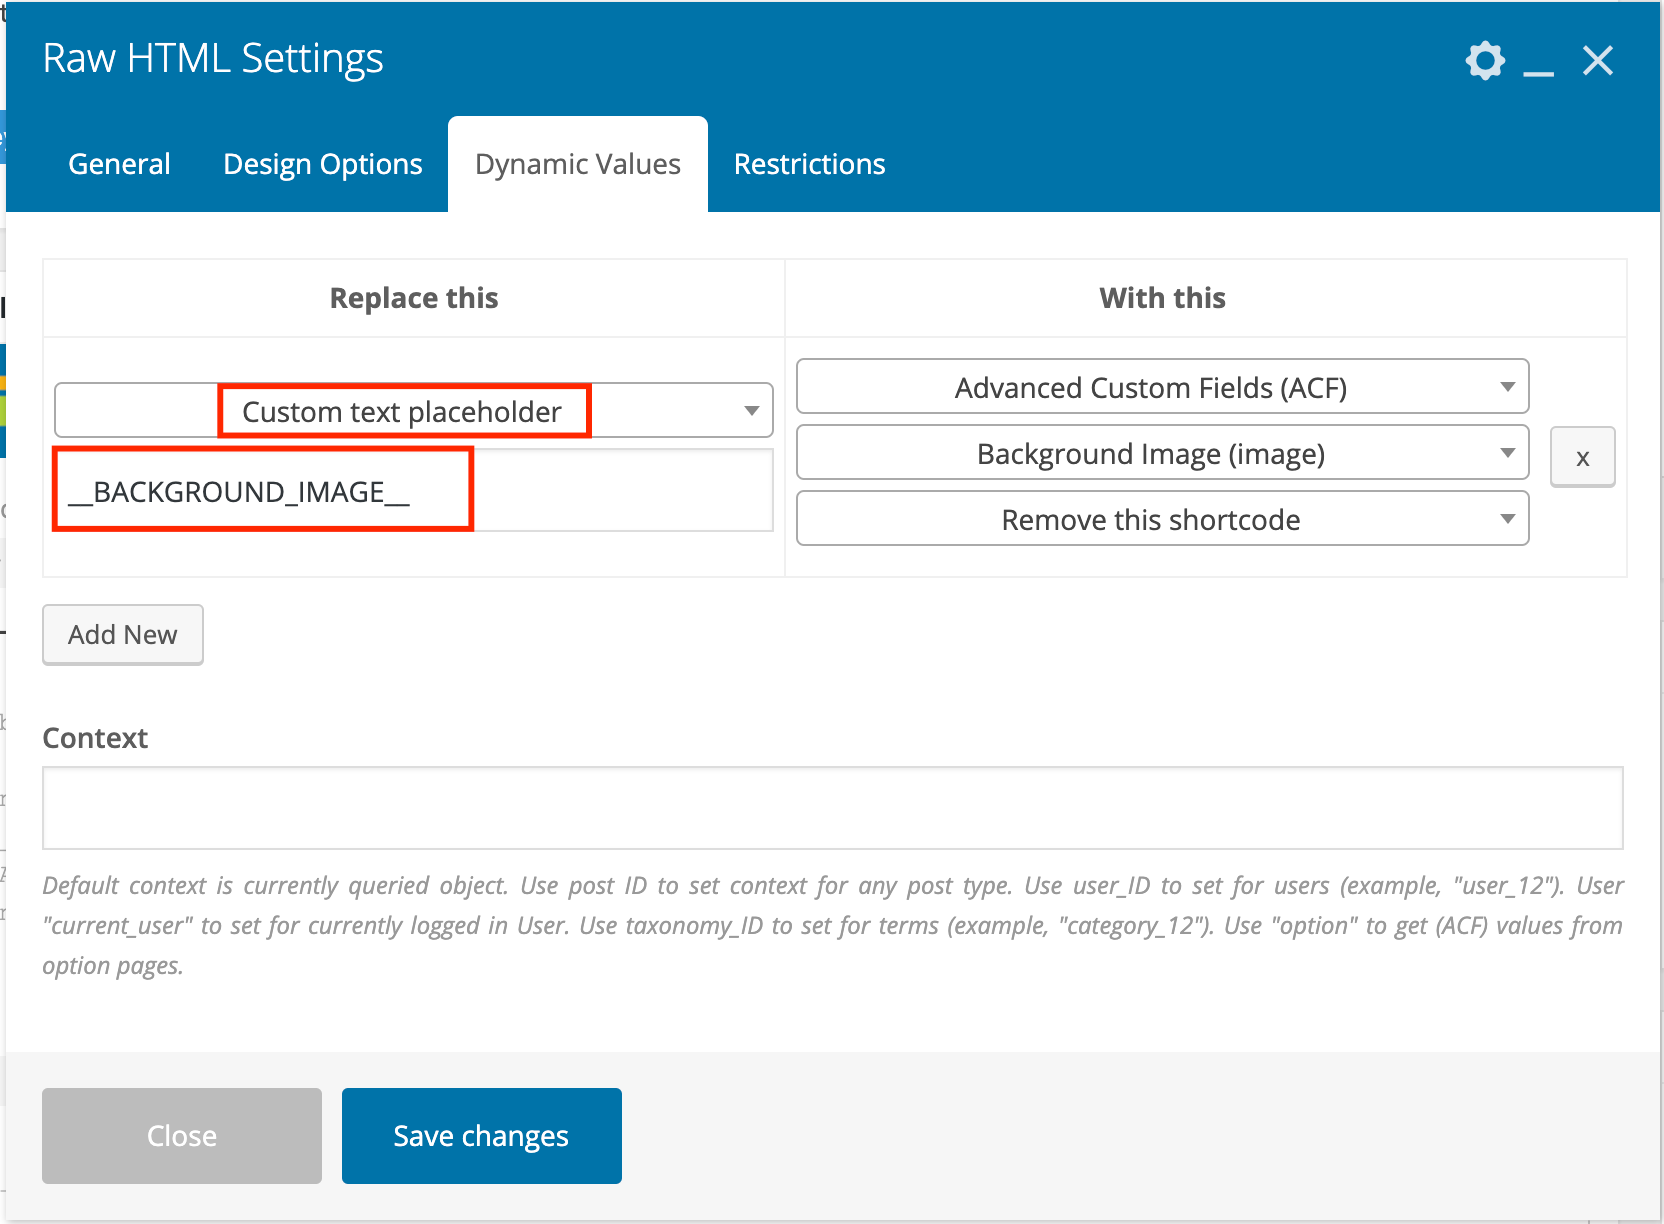Open the Design Options tab
This screenshot has height=1224, width=1664.
(x=323, y=164)
